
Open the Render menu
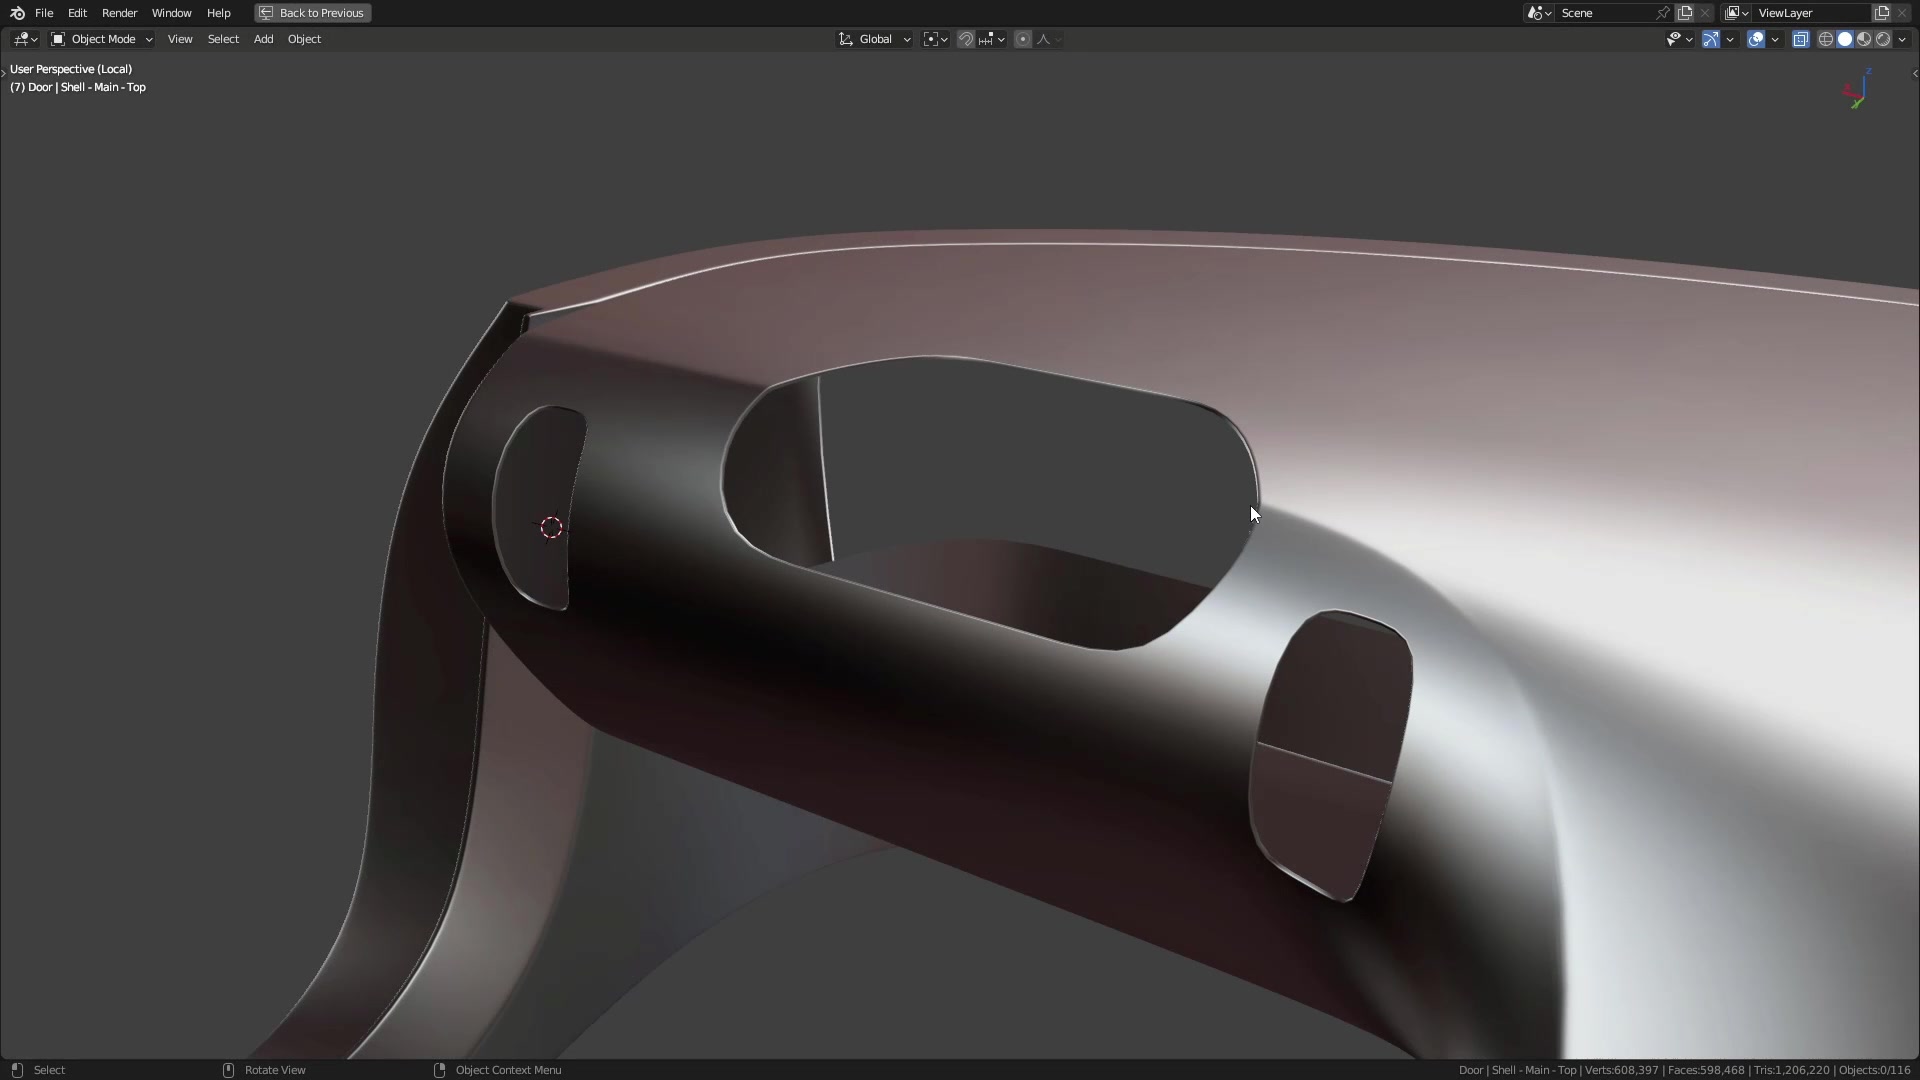point(119,13)
